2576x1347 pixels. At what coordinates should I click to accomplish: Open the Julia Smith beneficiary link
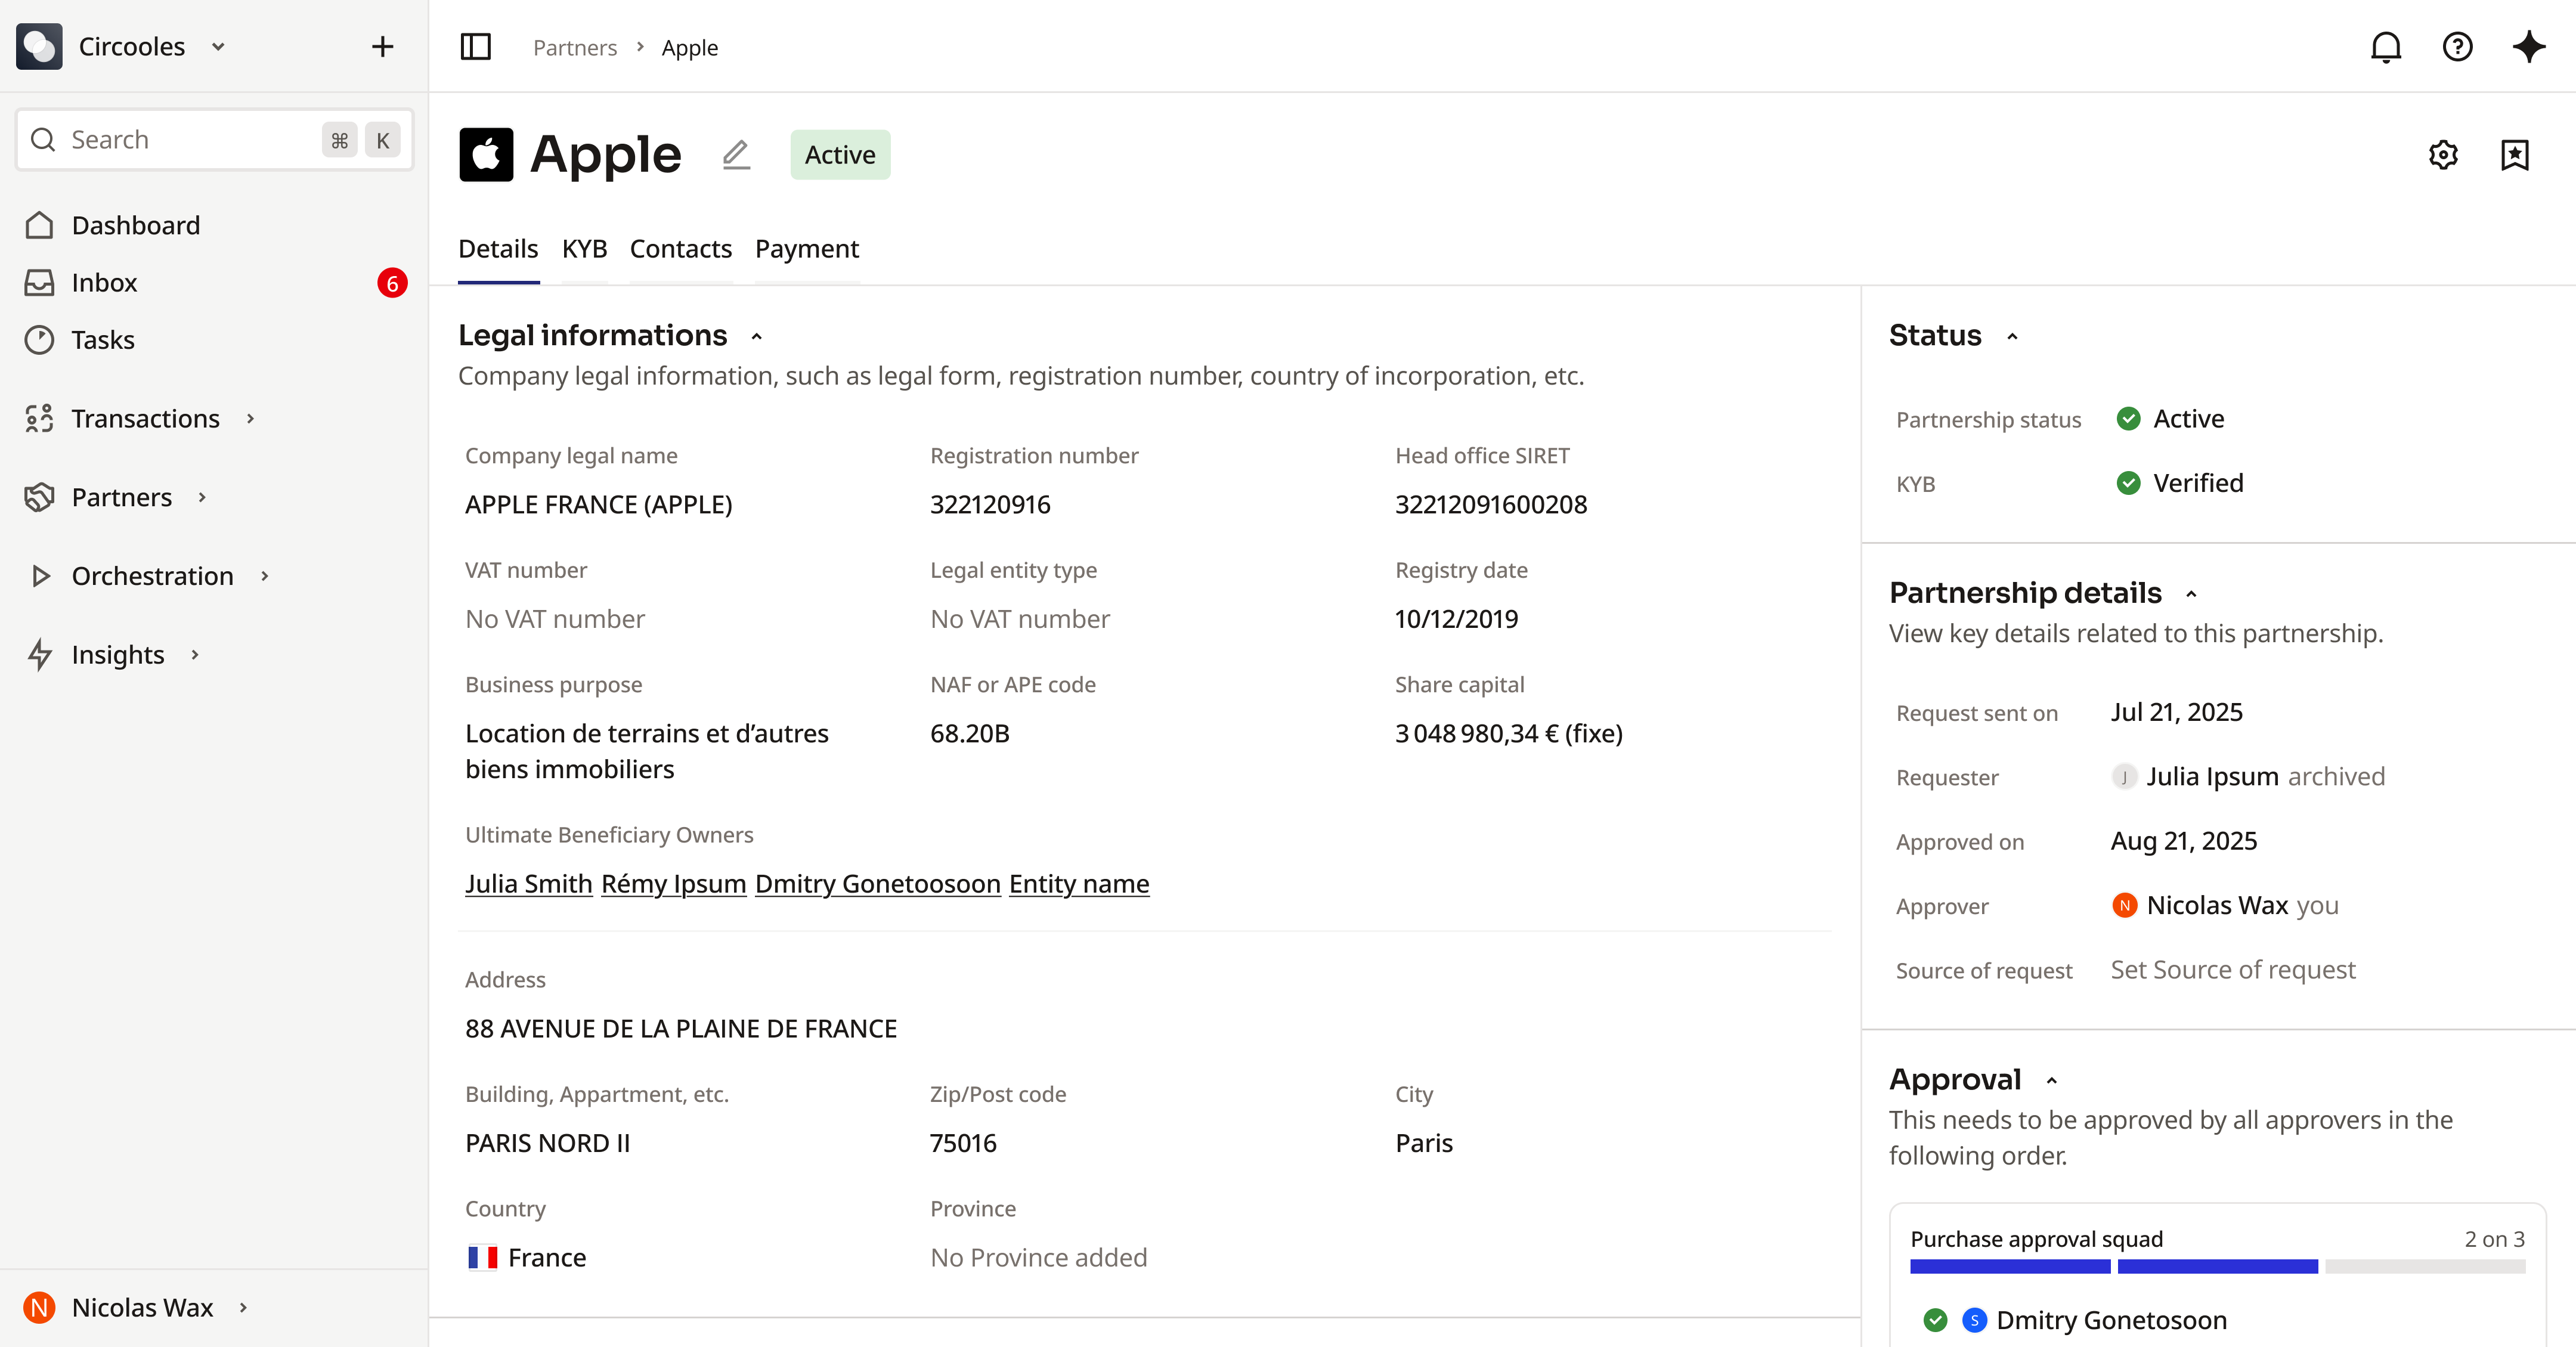(x=528, y=884)
